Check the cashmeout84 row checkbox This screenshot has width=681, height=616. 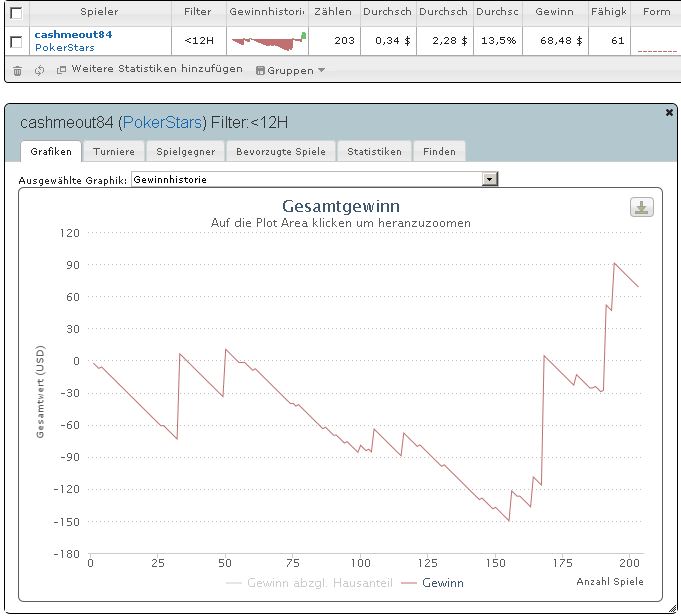coord(16,42)
